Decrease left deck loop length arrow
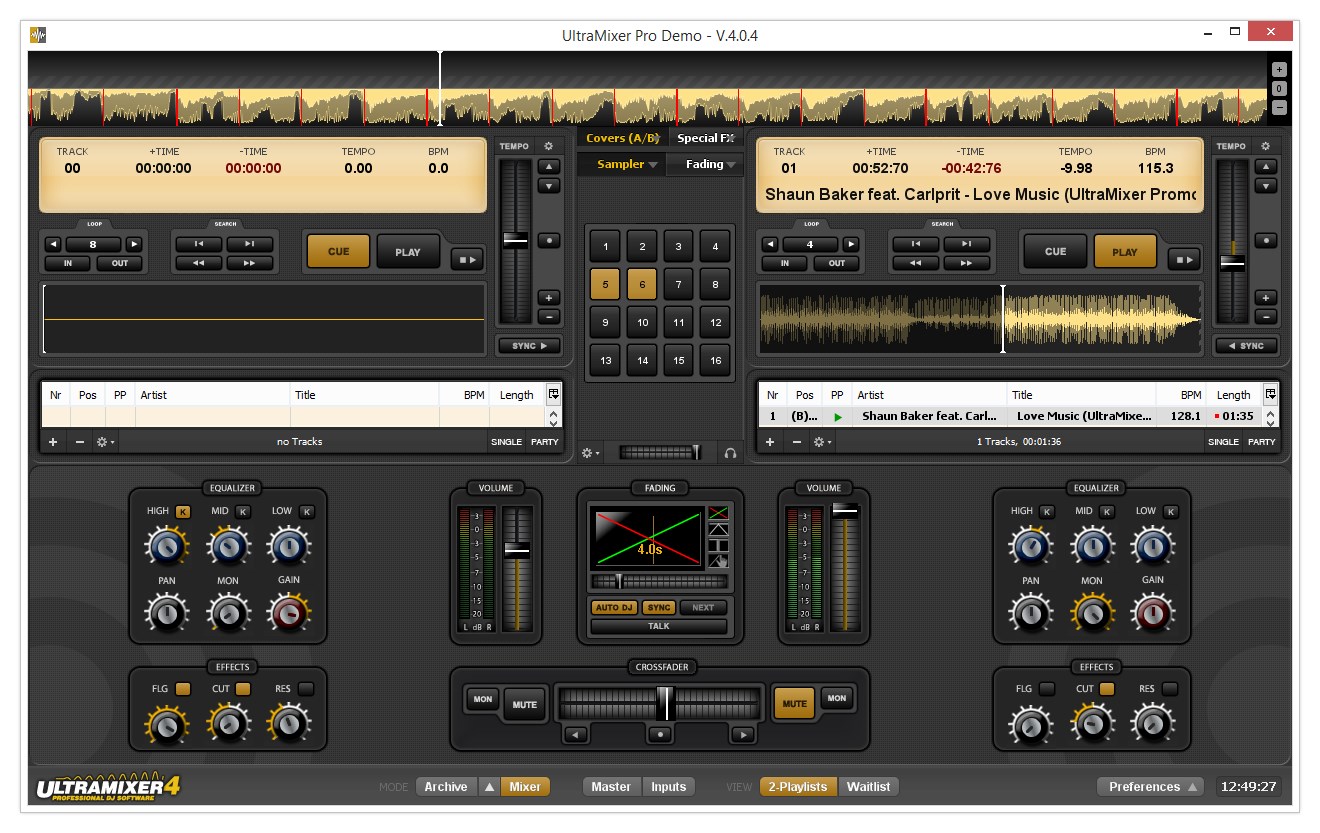The width and height of the screenshot is (1320, 833). pyautogui.click(x=53, y=244)
